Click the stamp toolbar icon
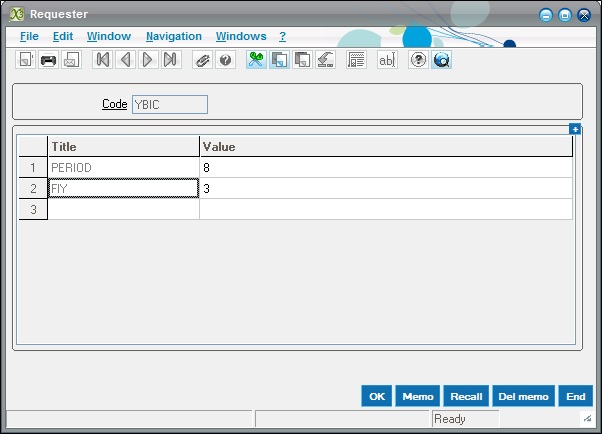 (325, 60)
